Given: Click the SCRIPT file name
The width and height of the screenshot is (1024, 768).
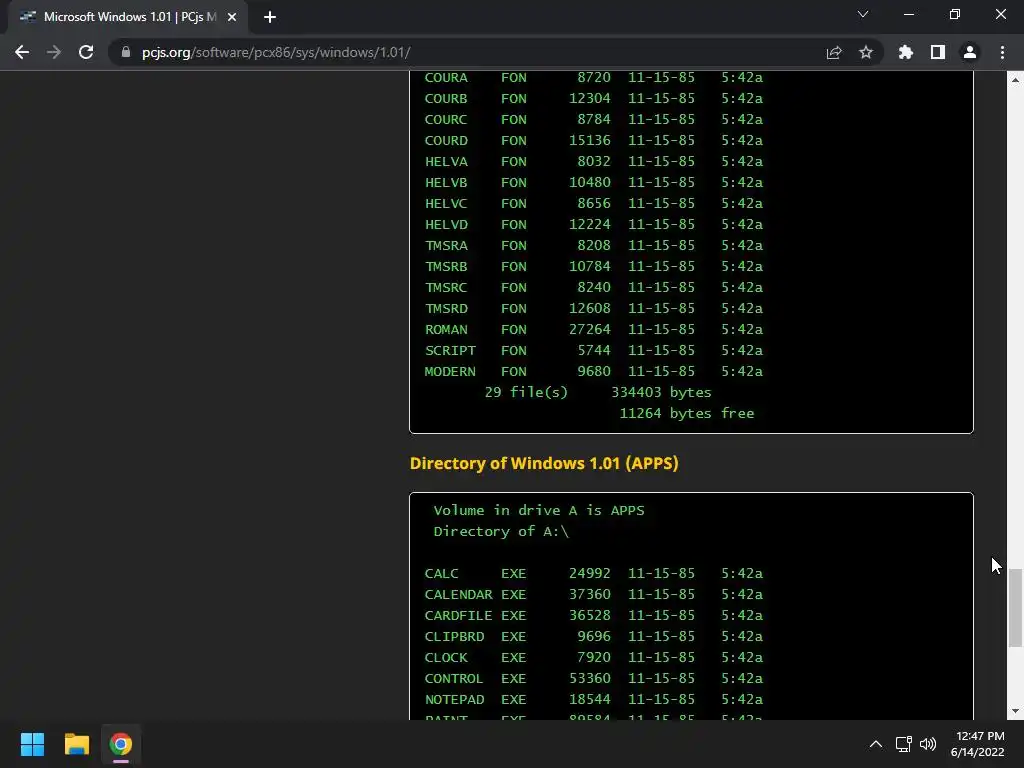Looking at the screenshot, I should pos(451,350).
